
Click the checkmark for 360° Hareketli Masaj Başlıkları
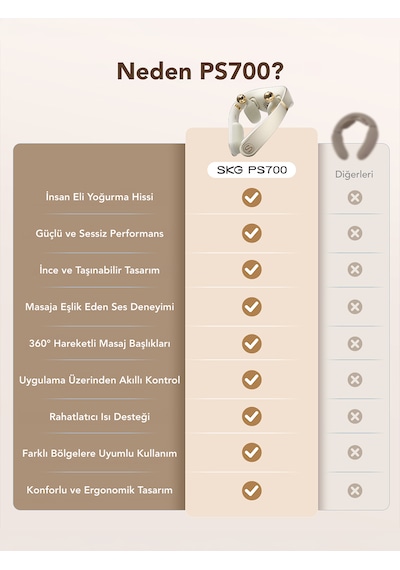[x=252, y=344]
